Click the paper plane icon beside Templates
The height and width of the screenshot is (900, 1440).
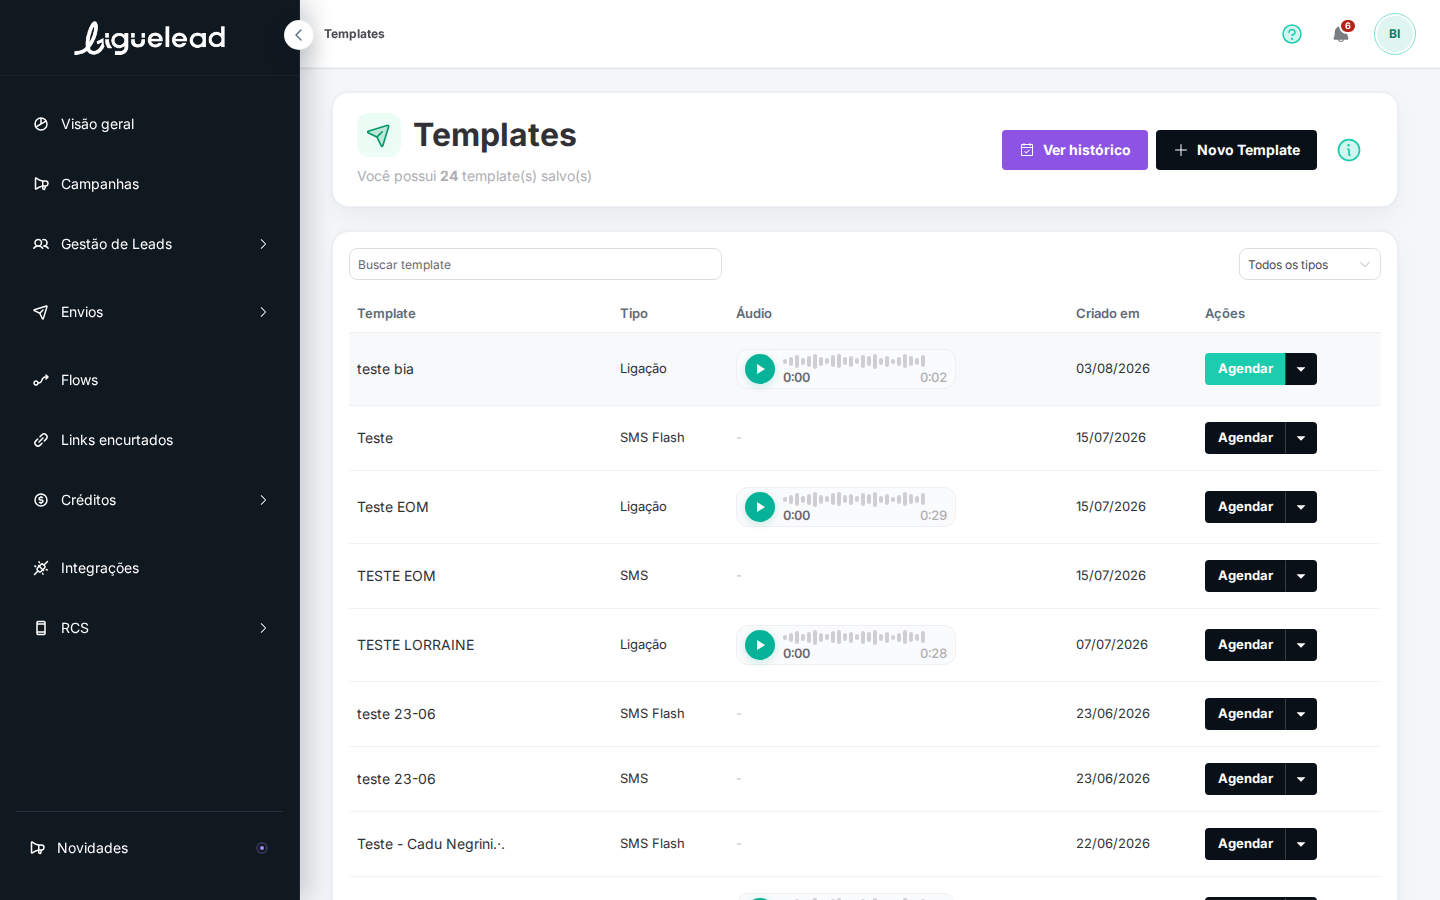coord(379,135)
